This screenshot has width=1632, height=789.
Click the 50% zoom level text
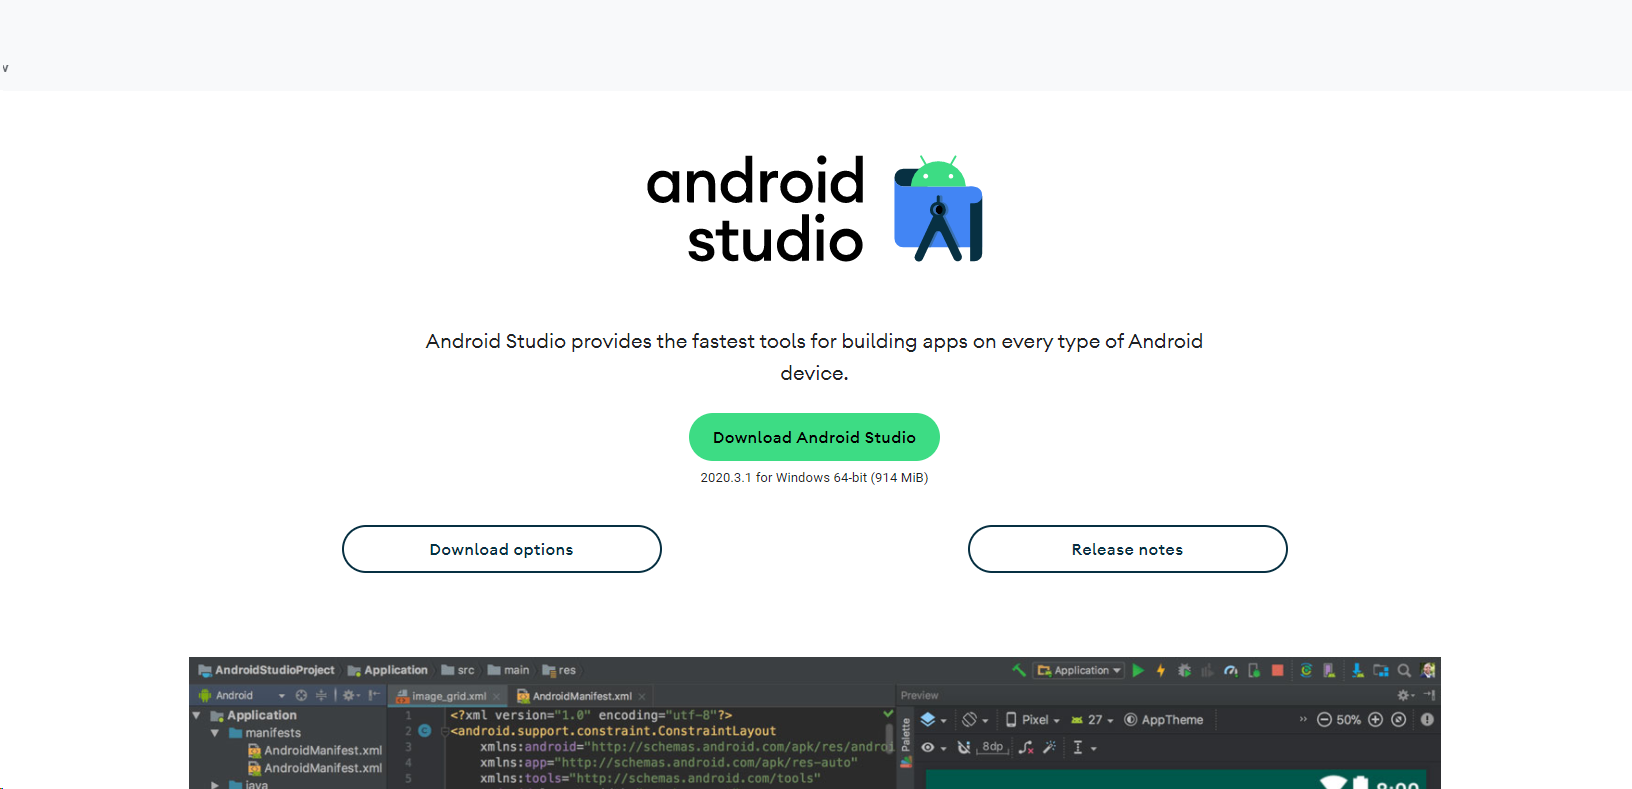1349,720
